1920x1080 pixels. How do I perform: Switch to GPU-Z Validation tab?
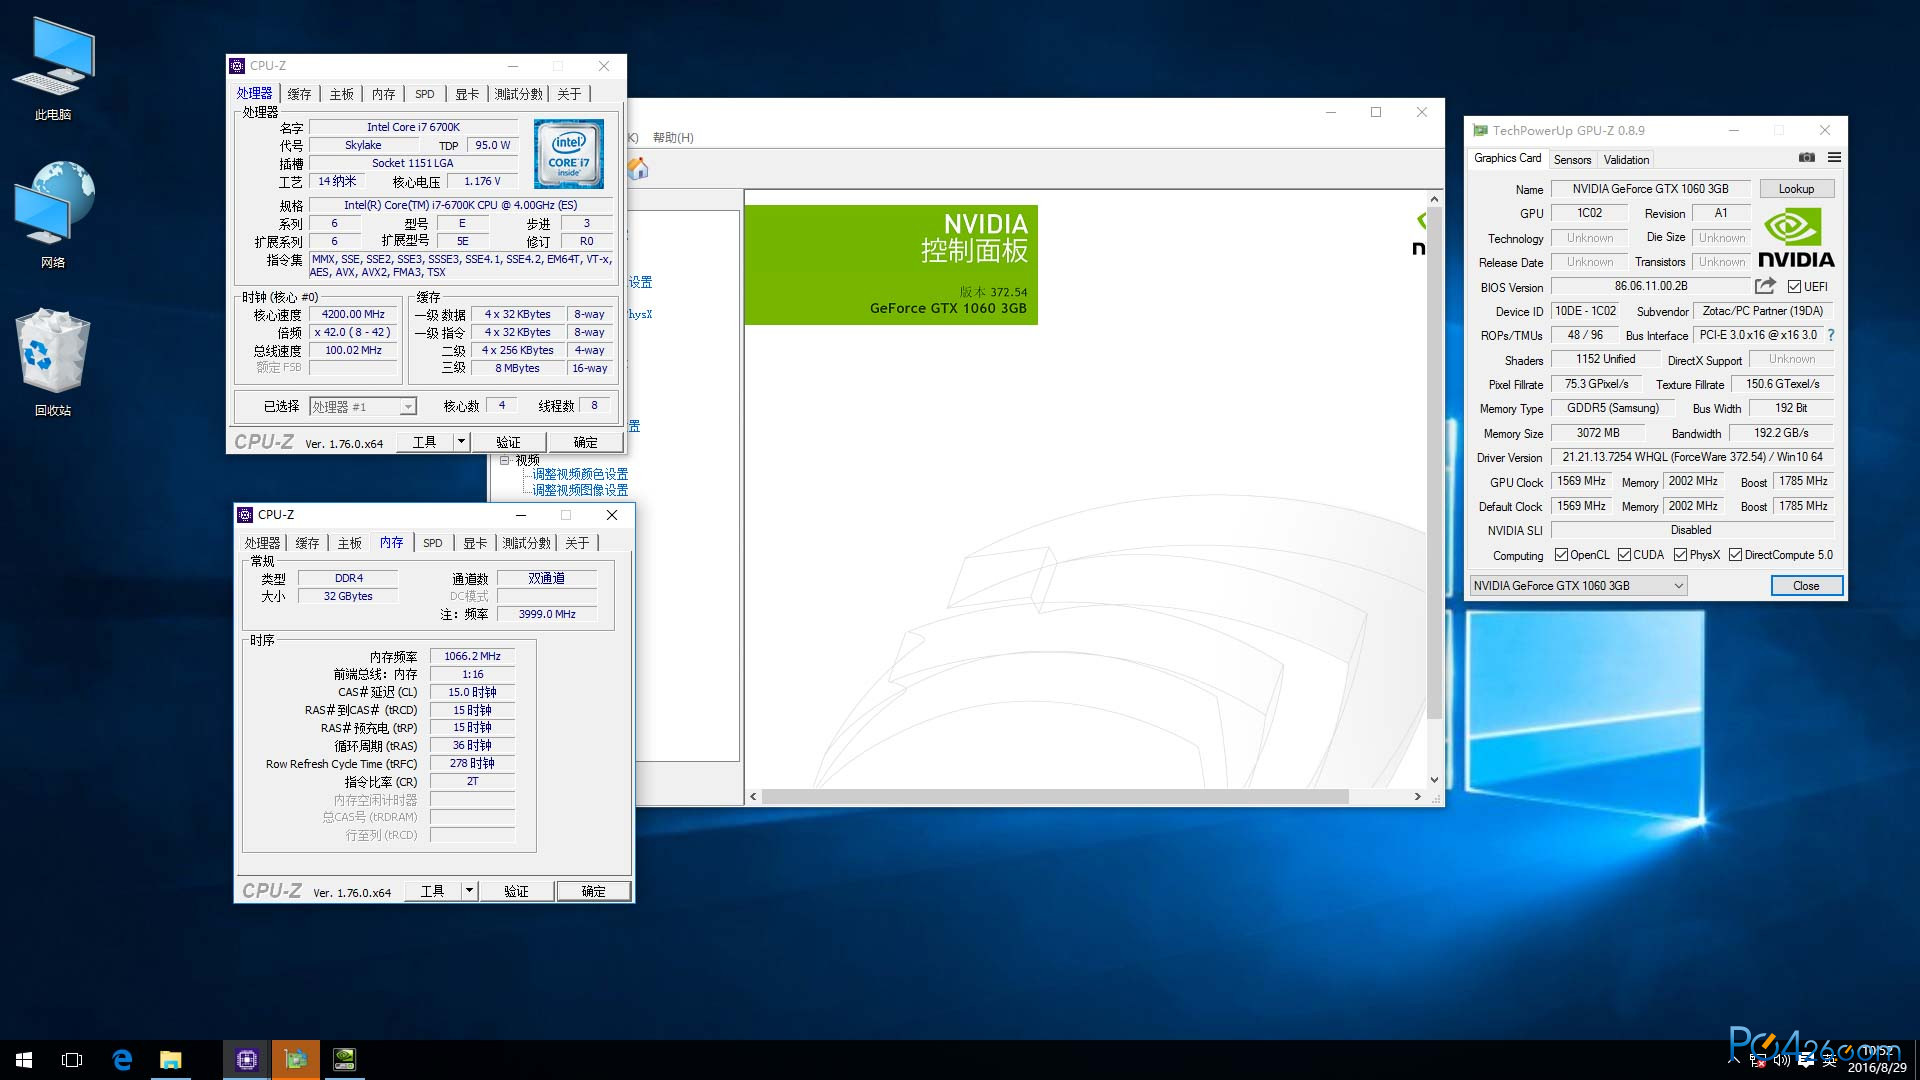click(1626, 160)
